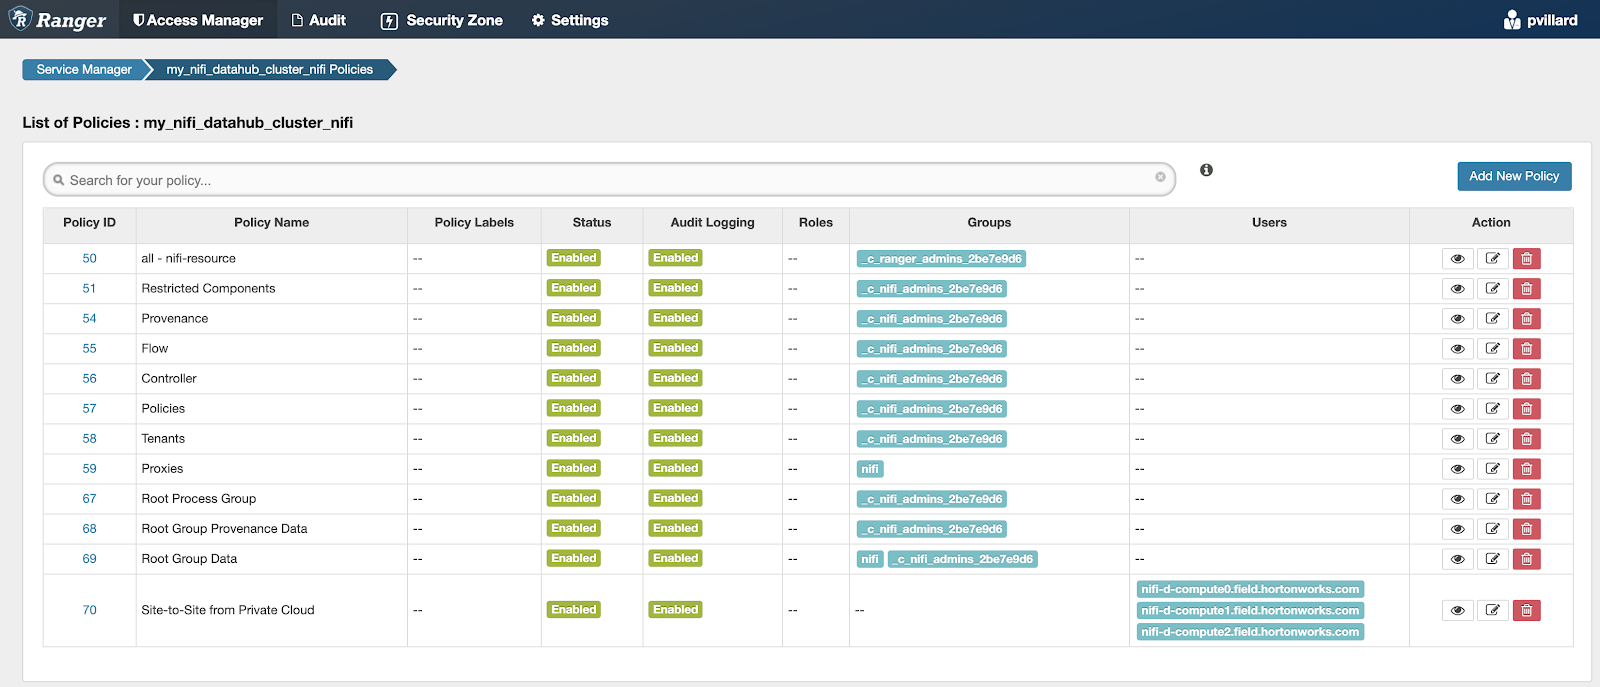The width and height of the screenshot is (1600, 687).
Task: Open the pvillard user menu
Action: click(x=1540, y=20)
